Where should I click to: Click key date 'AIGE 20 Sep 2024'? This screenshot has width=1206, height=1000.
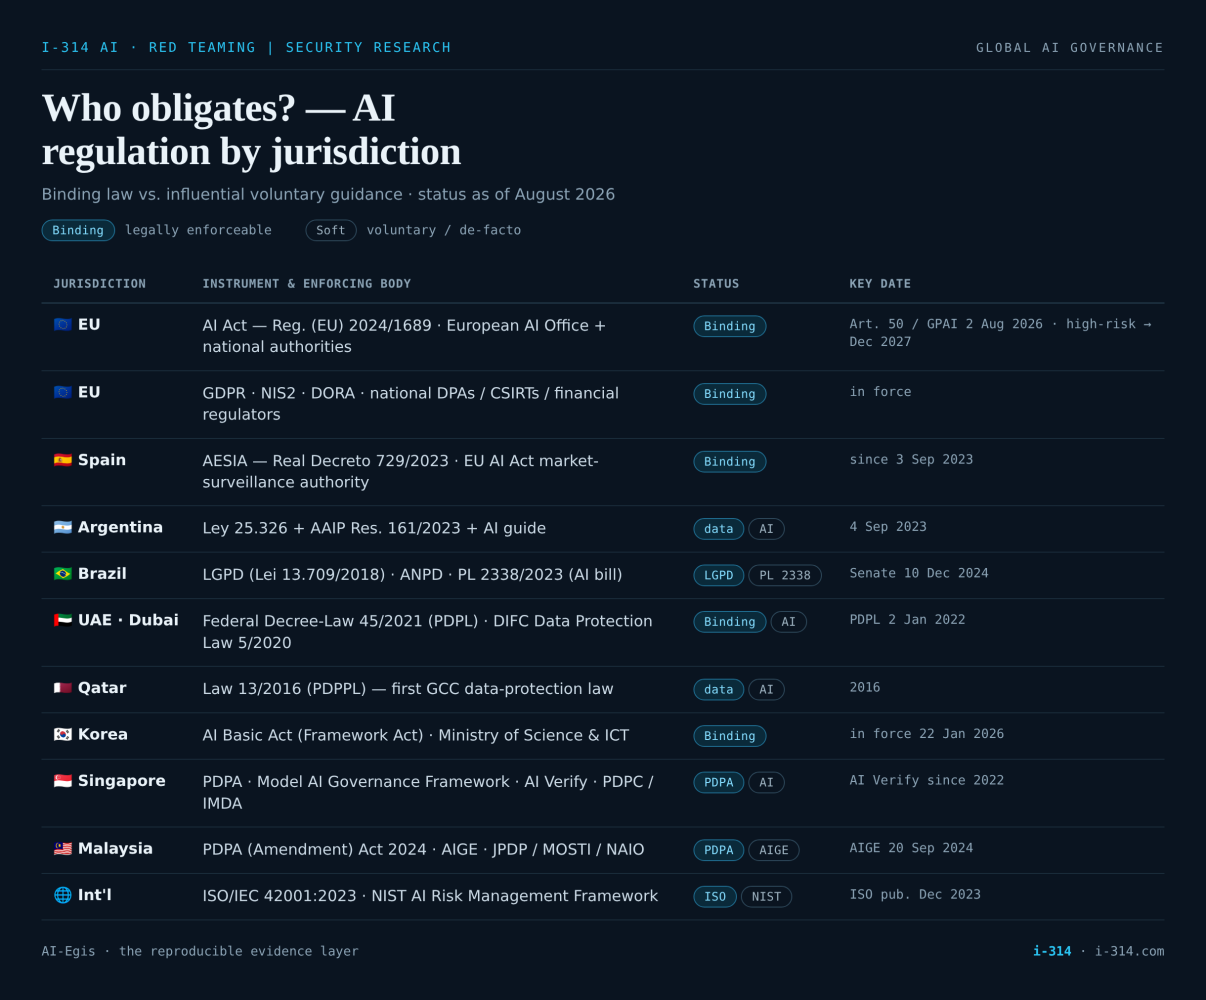pos(912,848)
